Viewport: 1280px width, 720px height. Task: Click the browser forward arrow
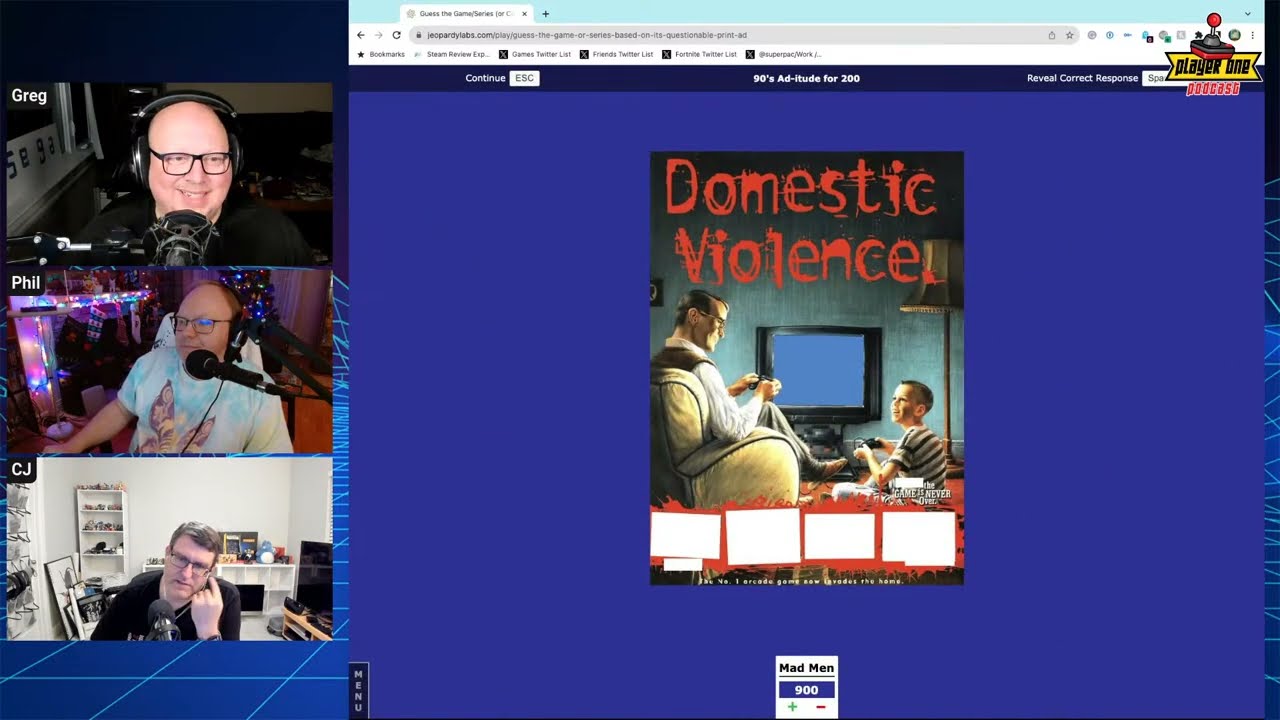click(x=378, y=35)
